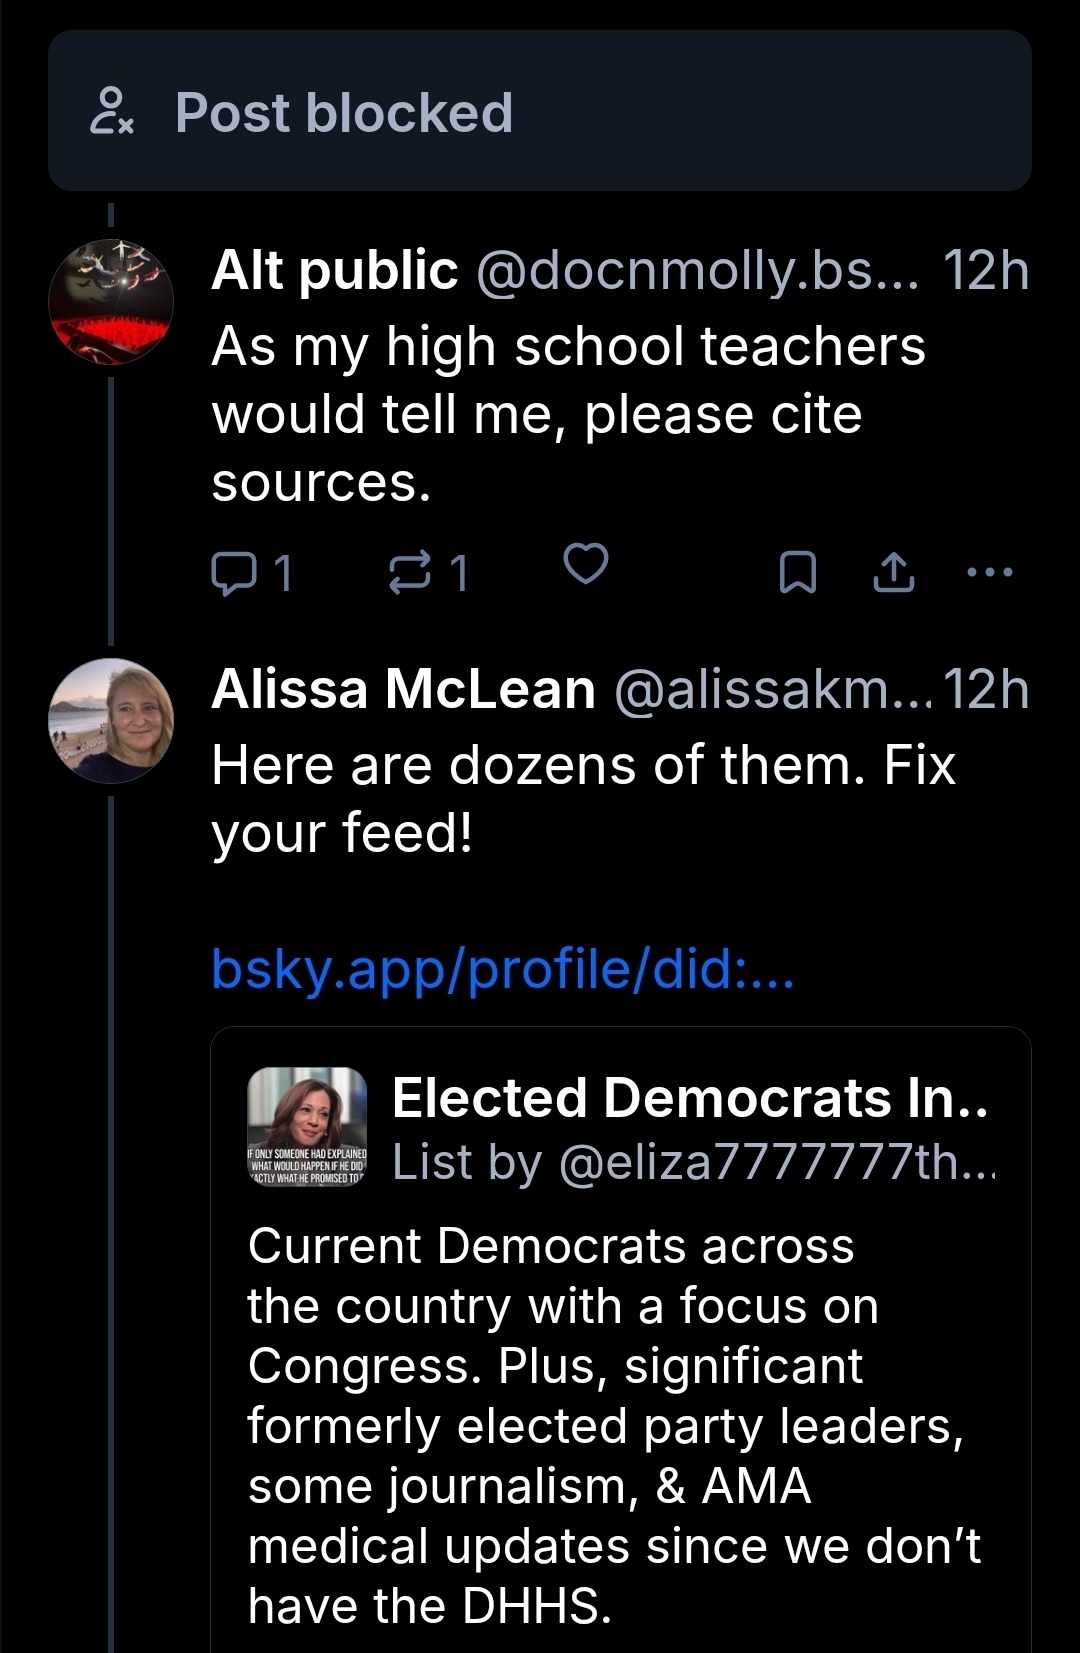
Task: Bookmark Alt public's post
Action: (x=797, y=573)
